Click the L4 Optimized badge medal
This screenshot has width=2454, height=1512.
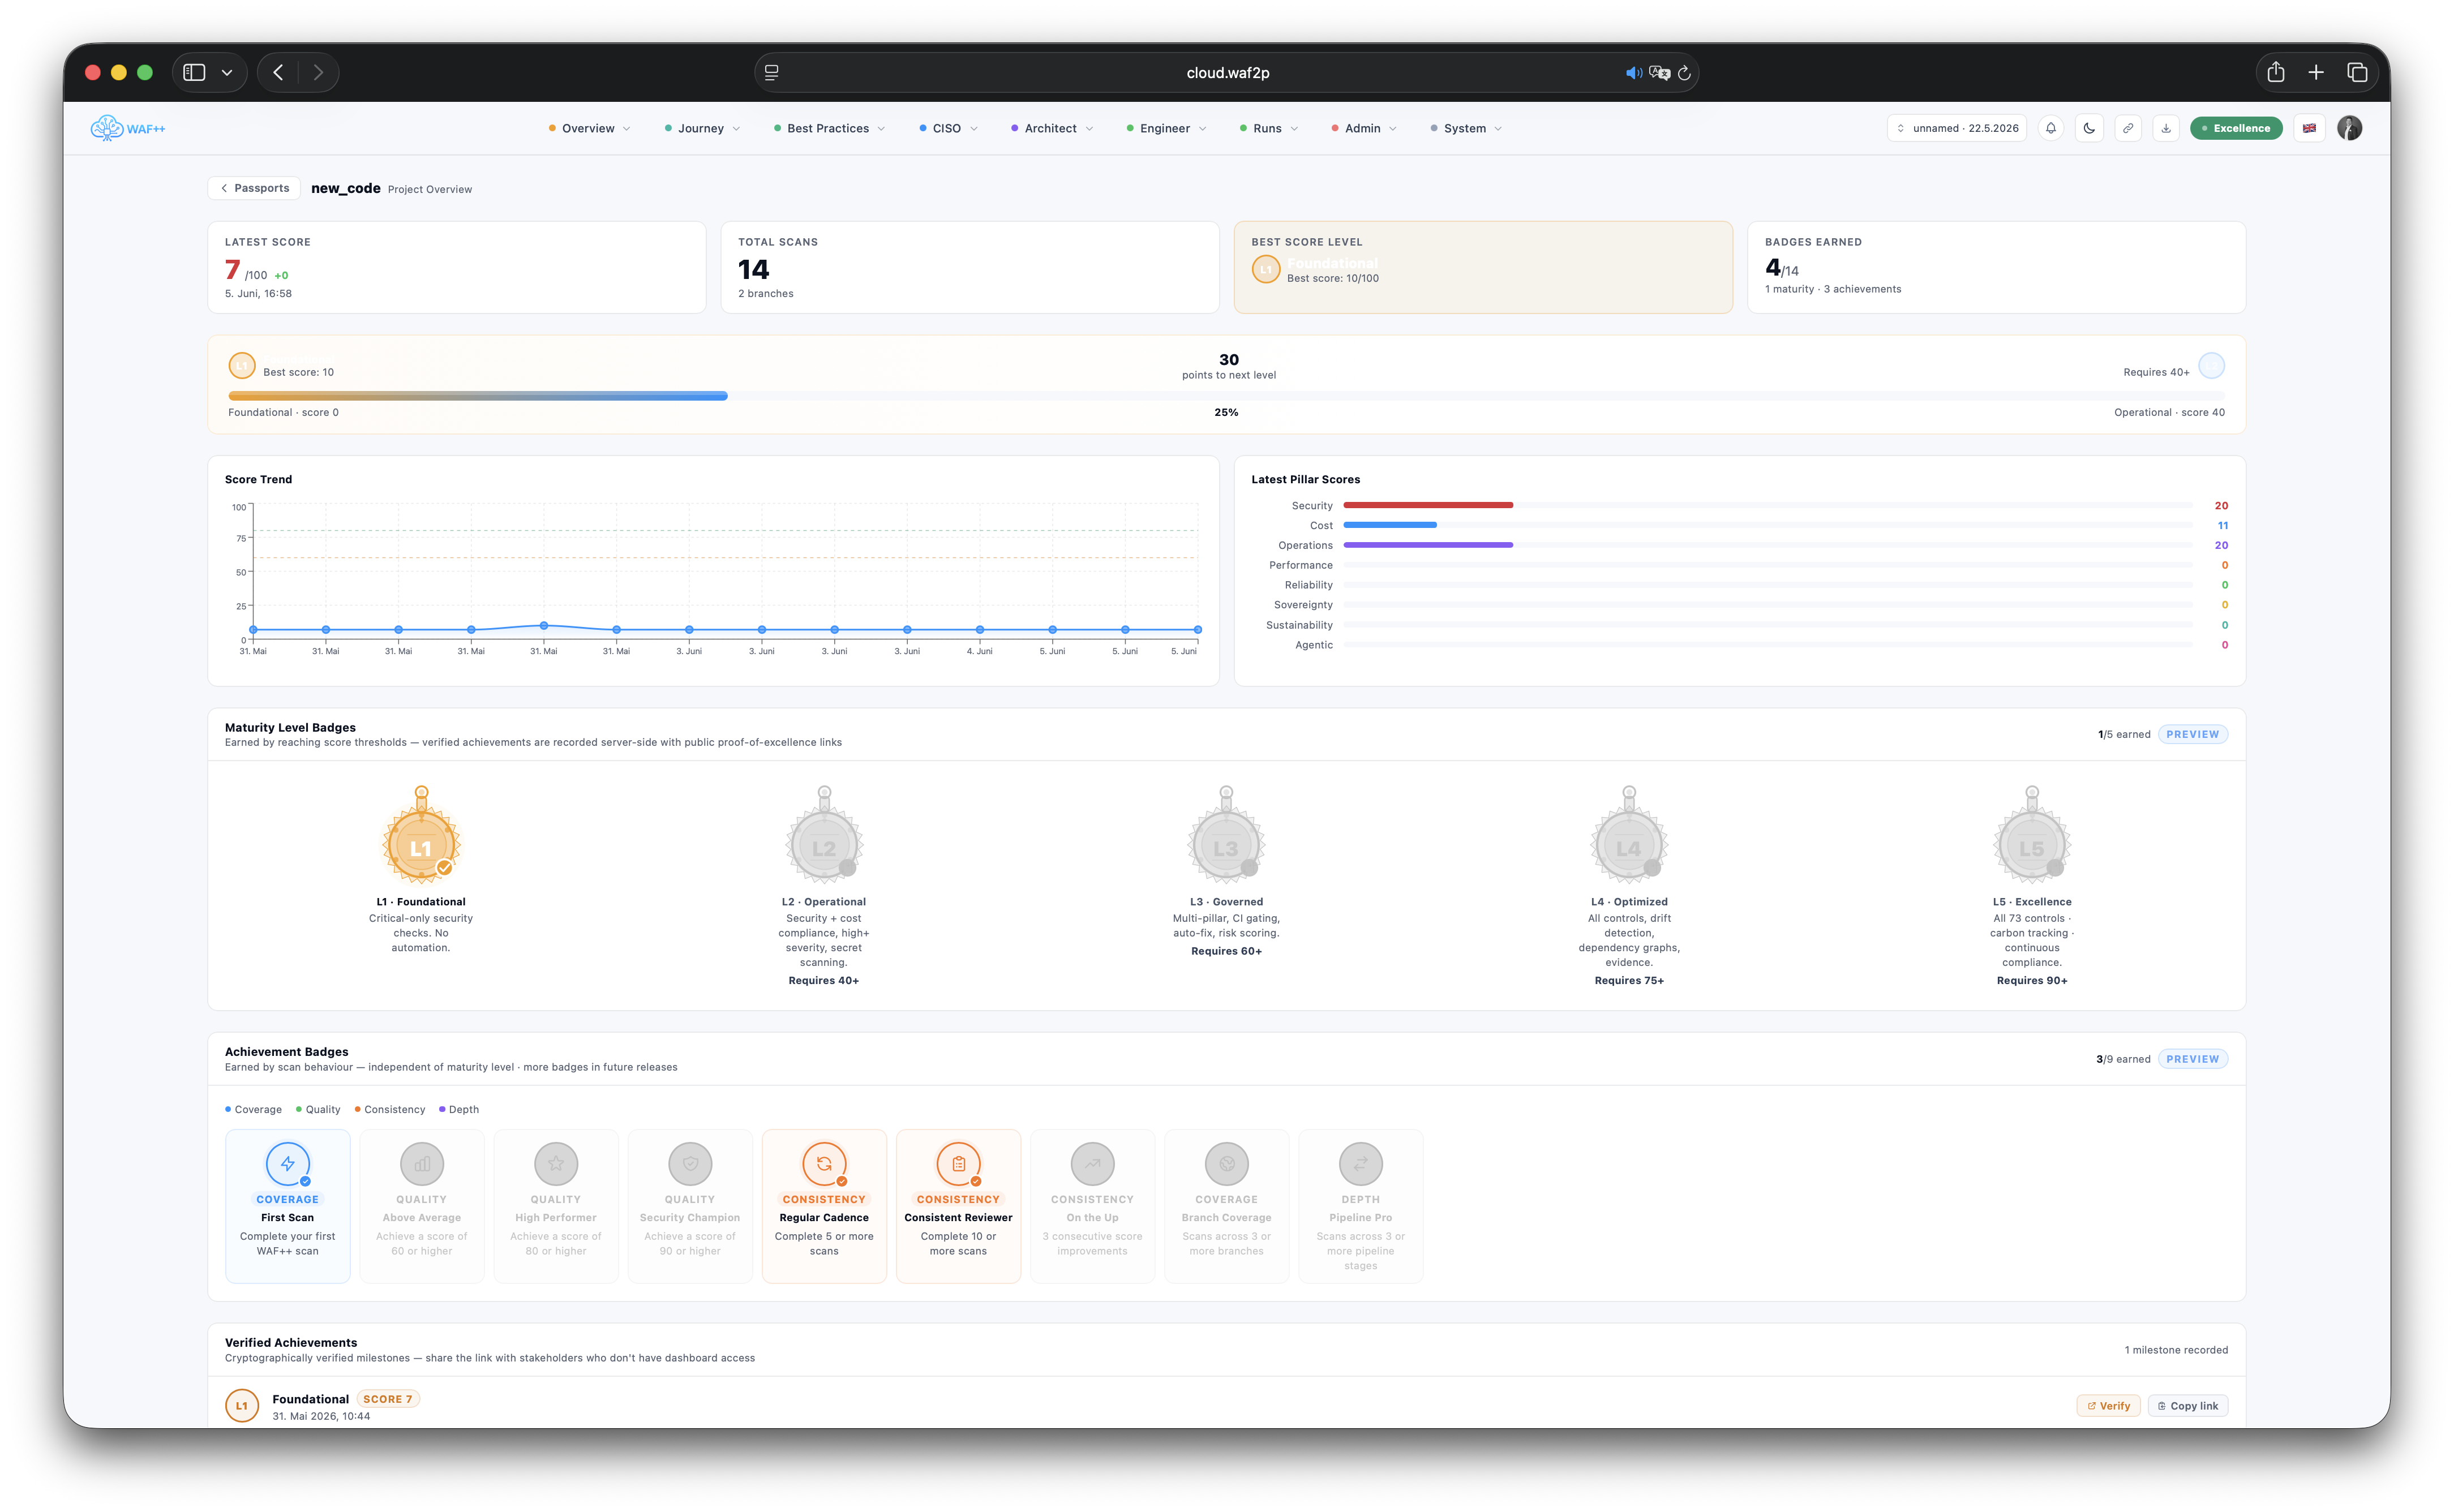1629,836
